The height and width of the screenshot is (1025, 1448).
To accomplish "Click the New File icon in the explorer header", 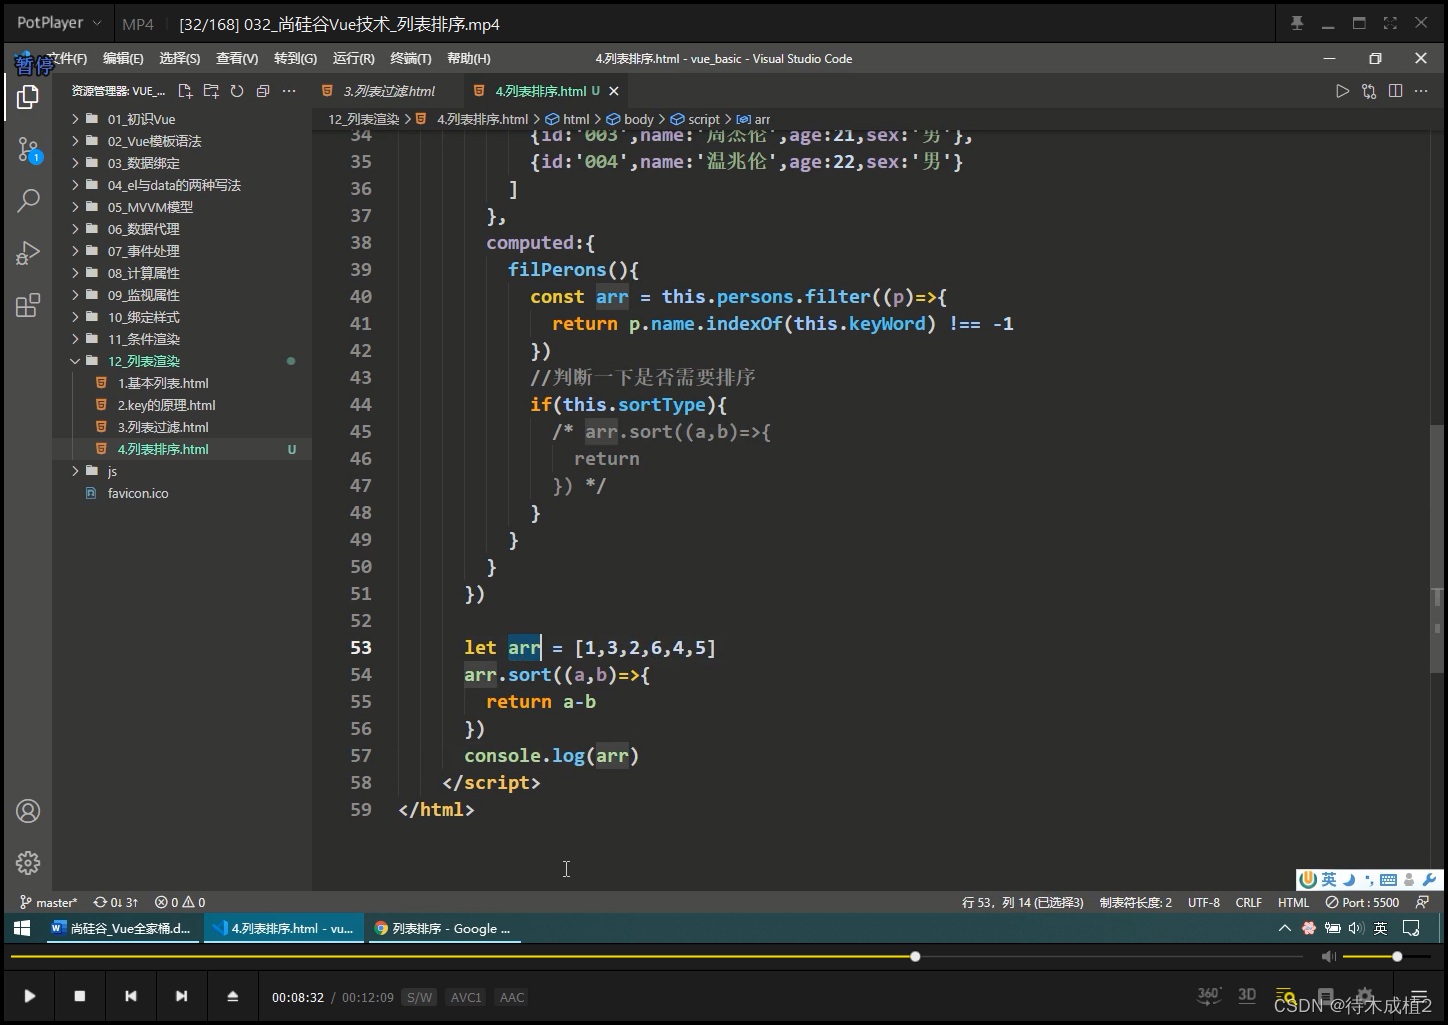I will (185, 91).
